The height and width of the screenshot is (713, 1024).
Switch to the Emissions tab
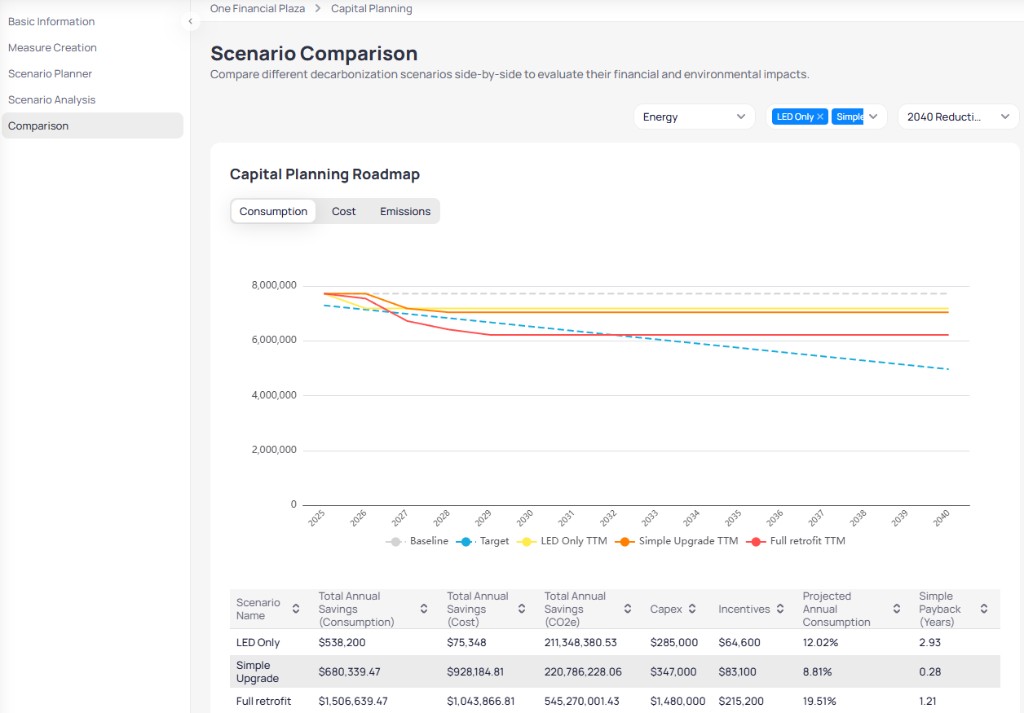click(405, 212)
